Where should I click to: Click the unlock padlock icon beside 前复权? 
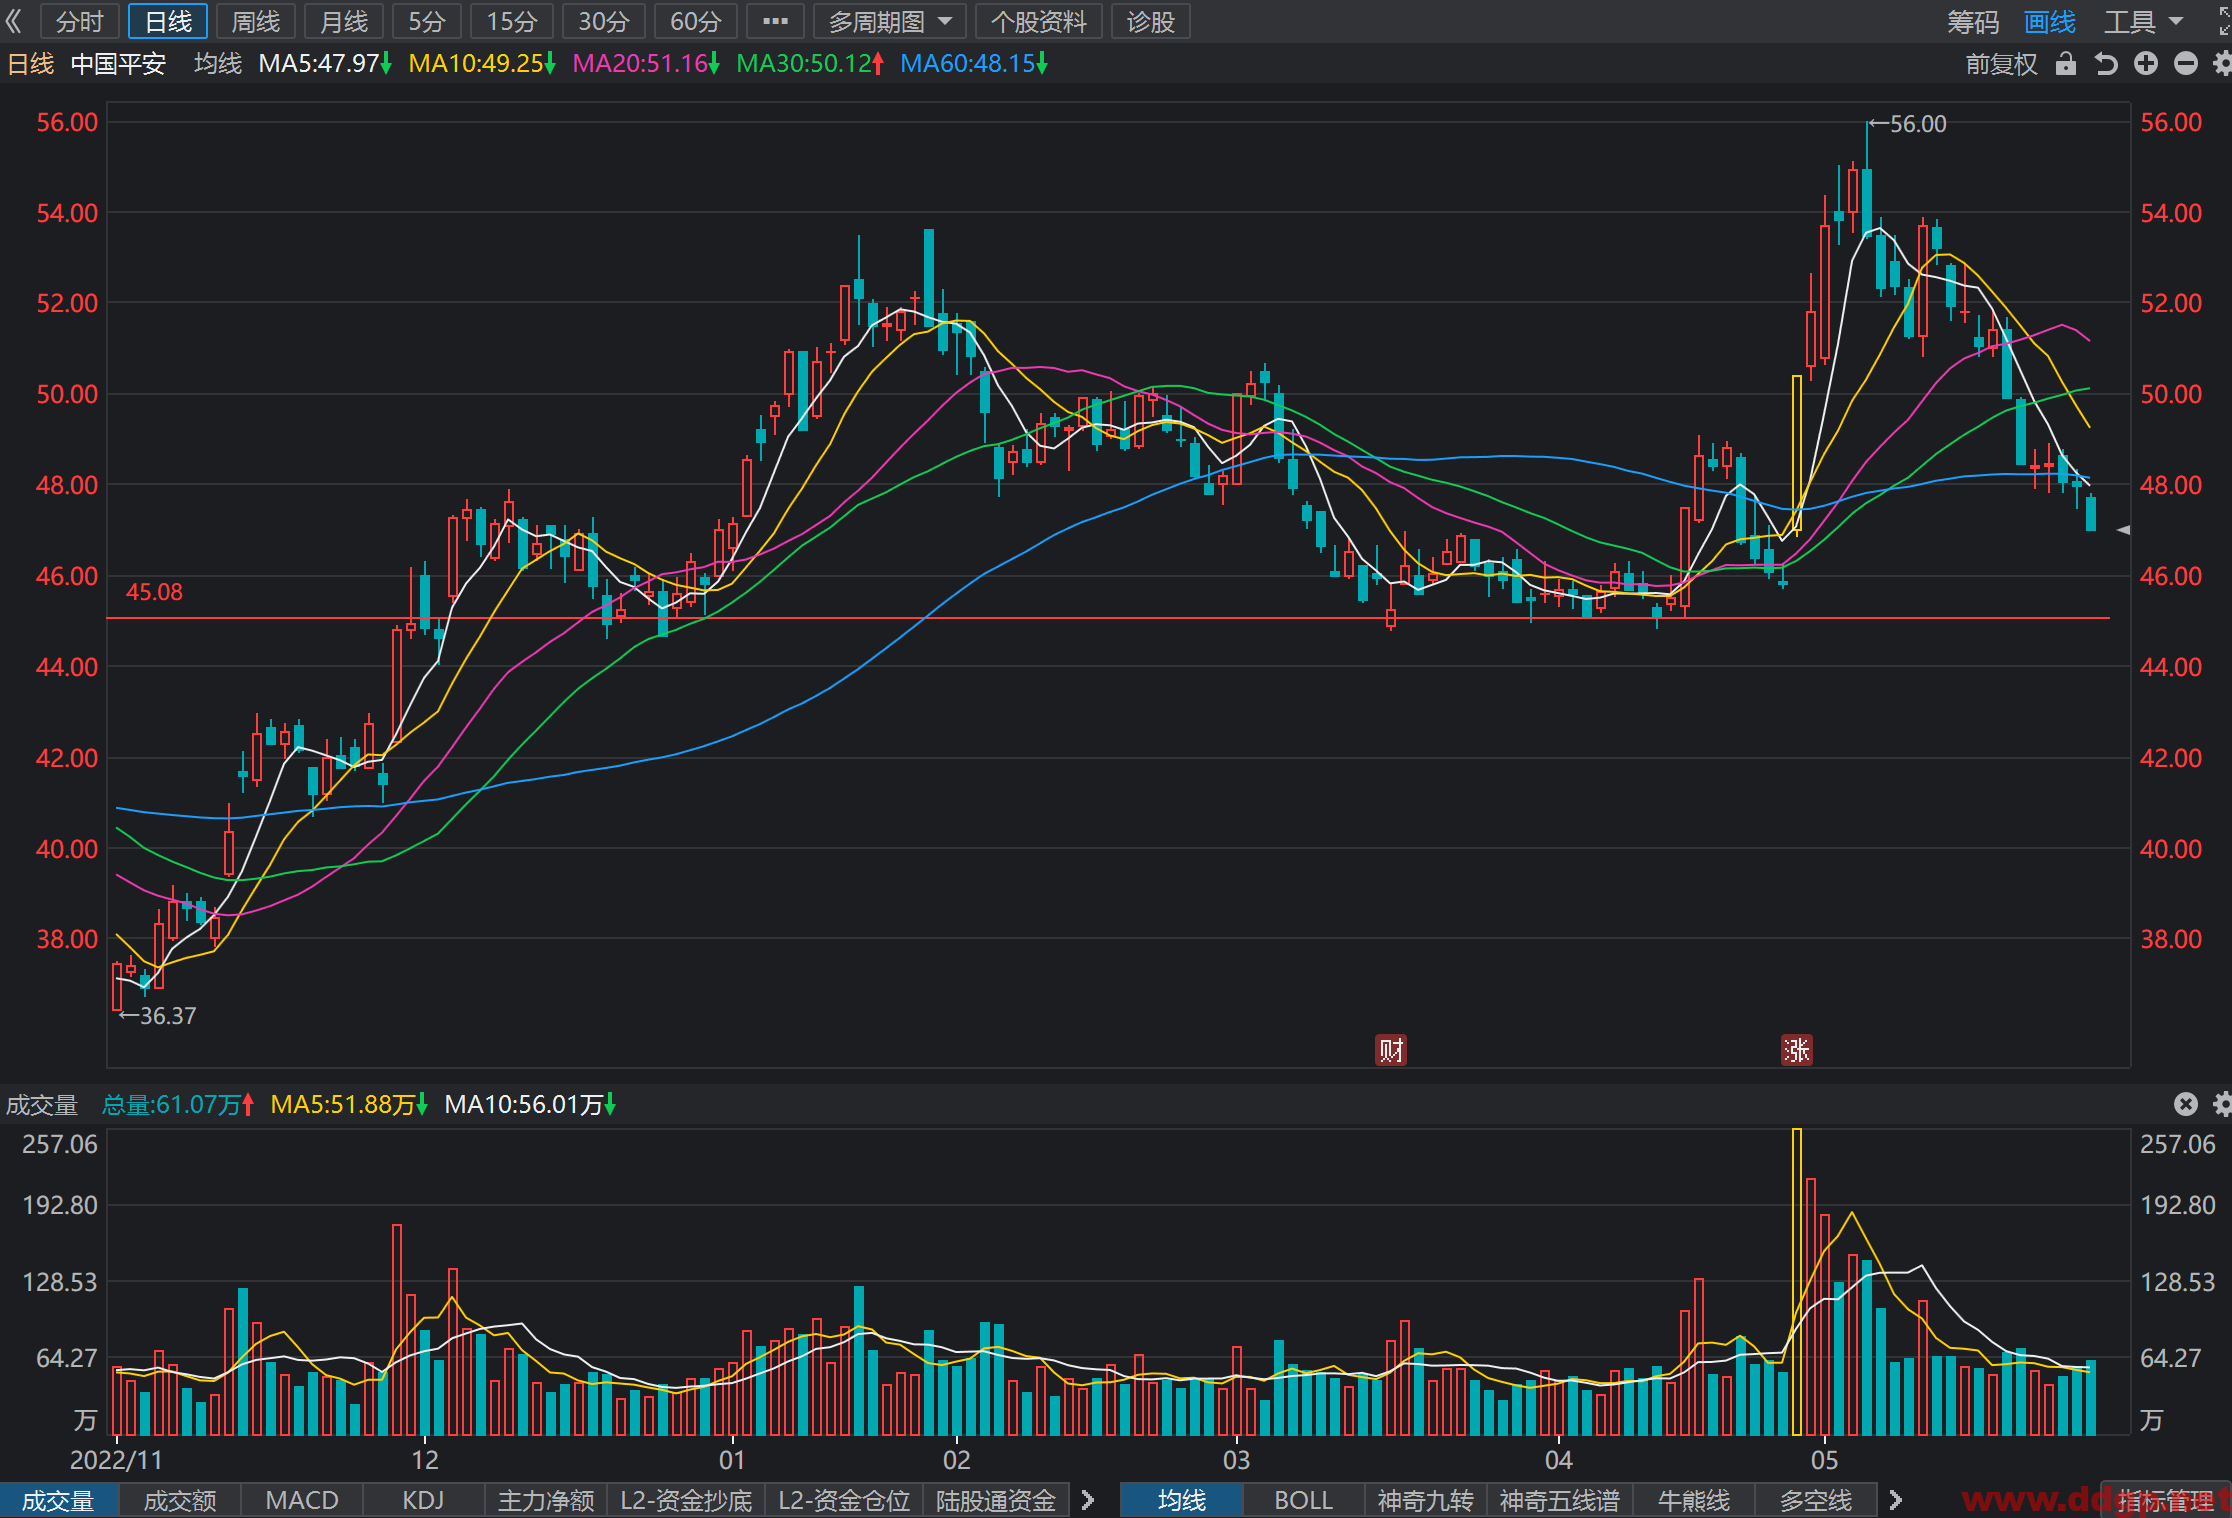(2066, 64)
